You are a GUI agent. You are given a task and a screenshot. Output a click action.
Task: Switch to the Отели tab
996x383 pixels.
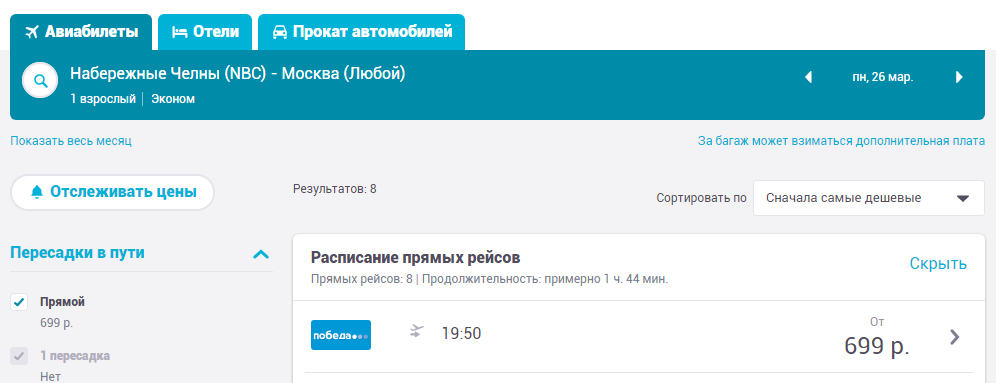pyautogui.click(x=205, y=32)
